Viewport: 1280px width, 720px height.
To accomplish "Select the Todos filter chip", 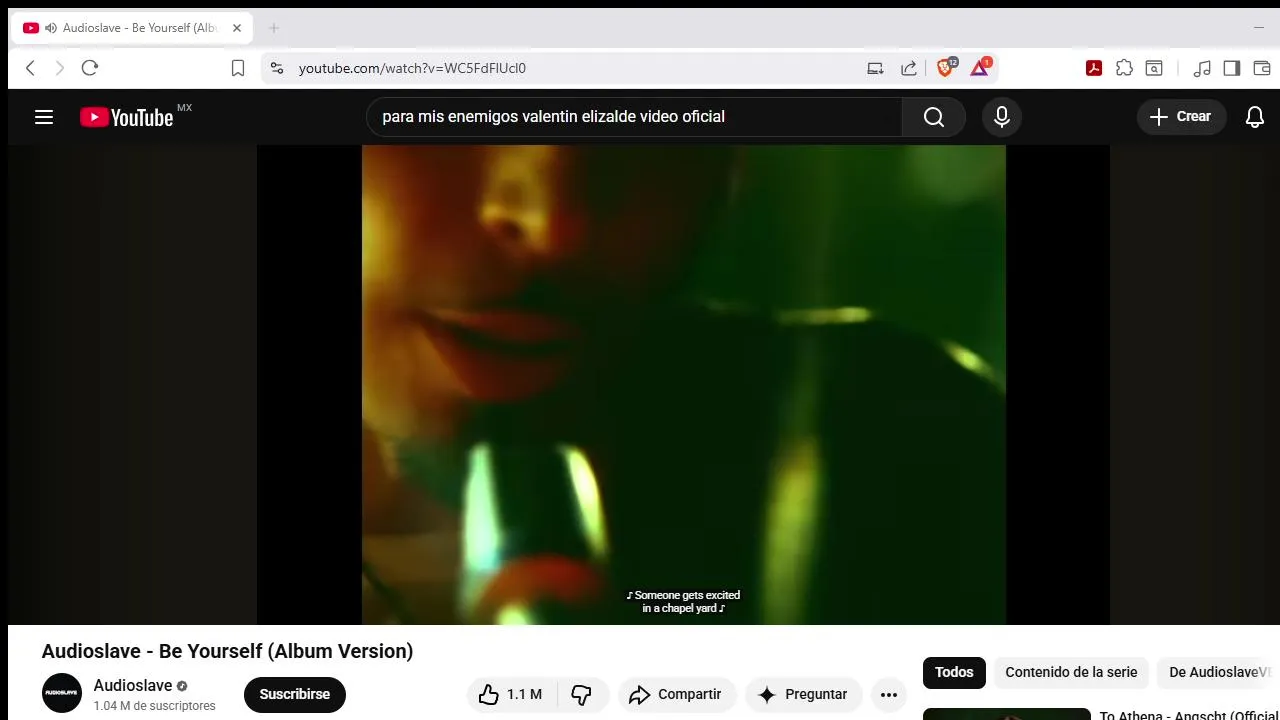I will click(x=954, y=673).
